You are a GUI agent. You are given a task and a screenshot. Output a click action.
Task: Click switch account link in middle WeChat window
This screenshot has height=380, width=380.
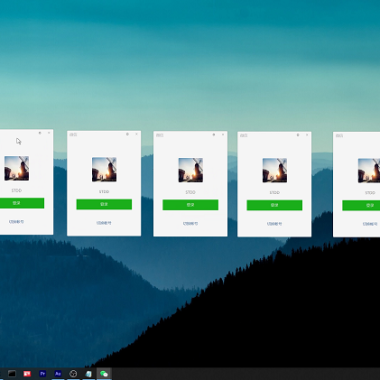pos(190,224)
